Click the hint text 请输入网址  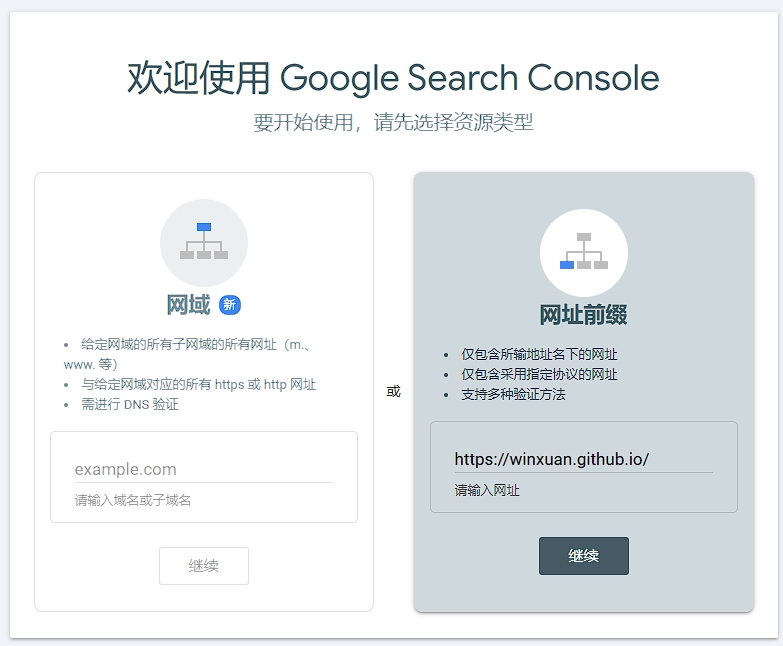[x=487, y=490]
